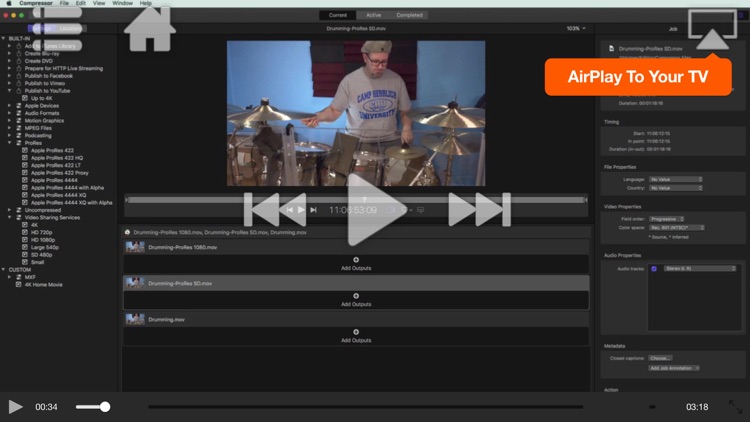
Task: Expand the Uncompressed group
Action: tap(10, 210)
